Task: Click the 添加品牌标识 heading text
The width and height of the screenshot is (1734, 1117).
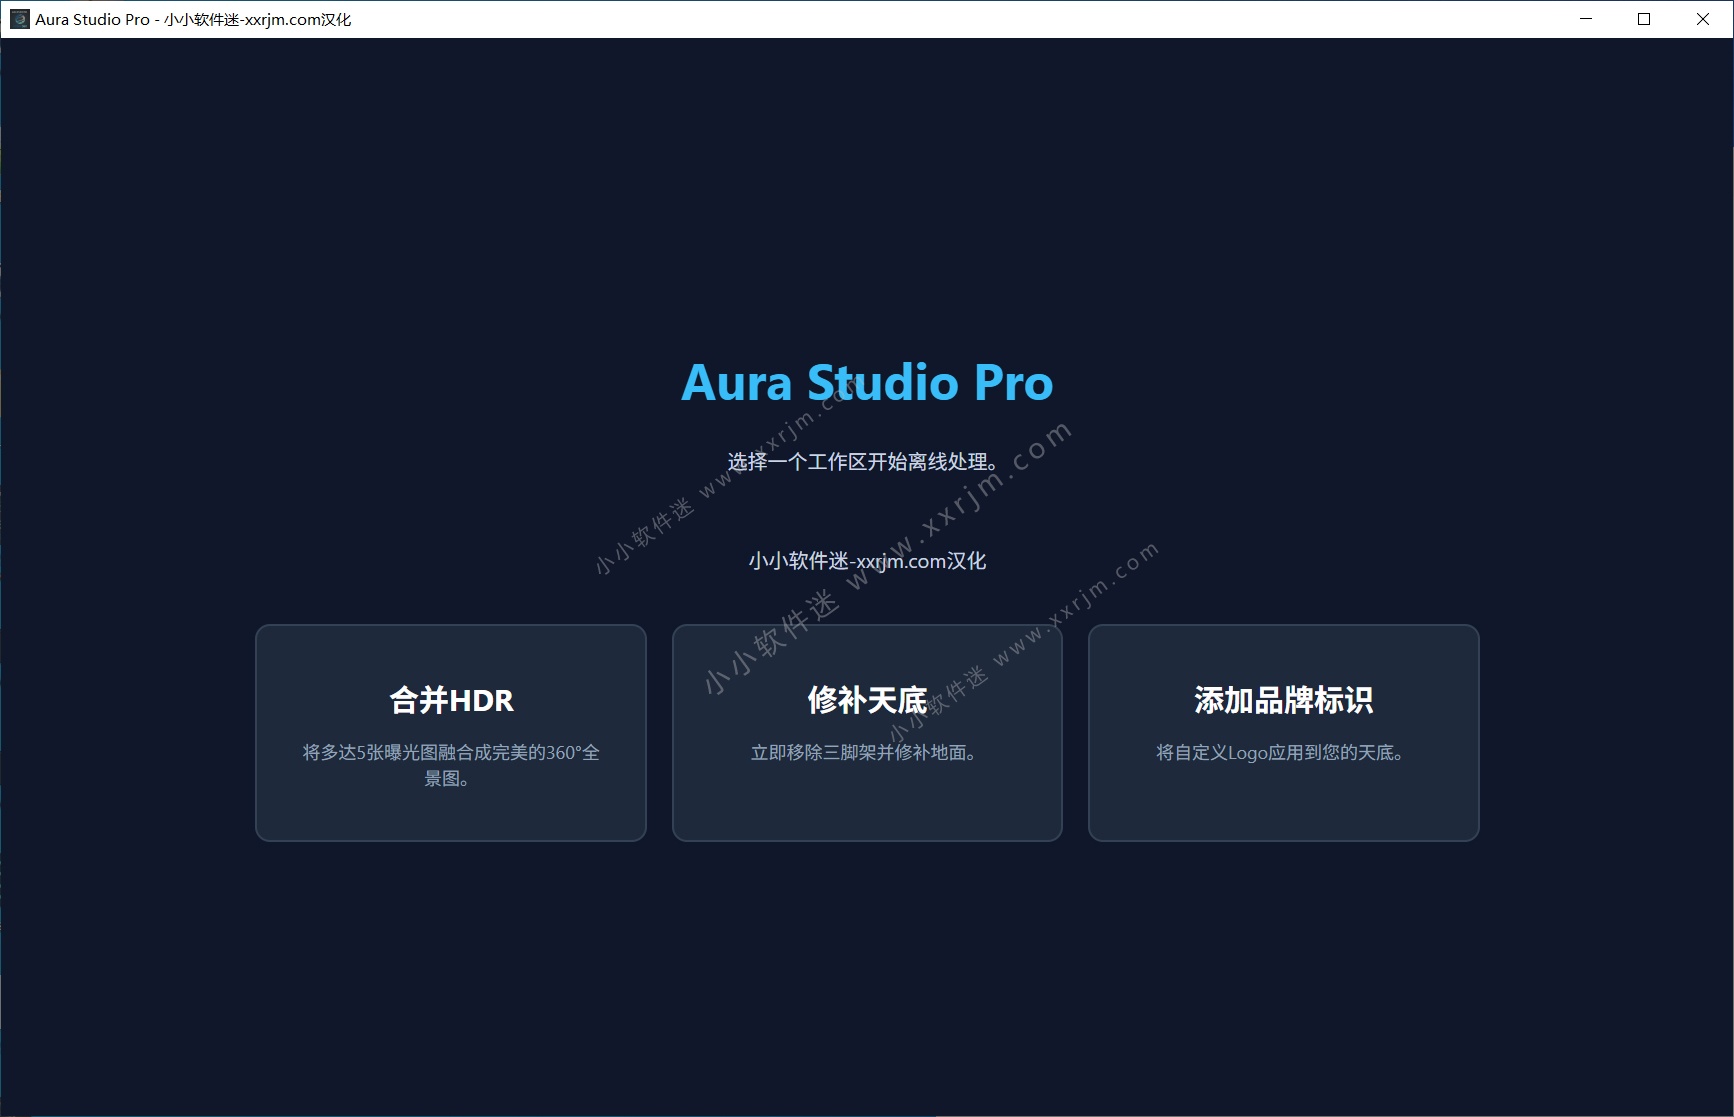Action: pyautogui.click(x=1283, y=701)
